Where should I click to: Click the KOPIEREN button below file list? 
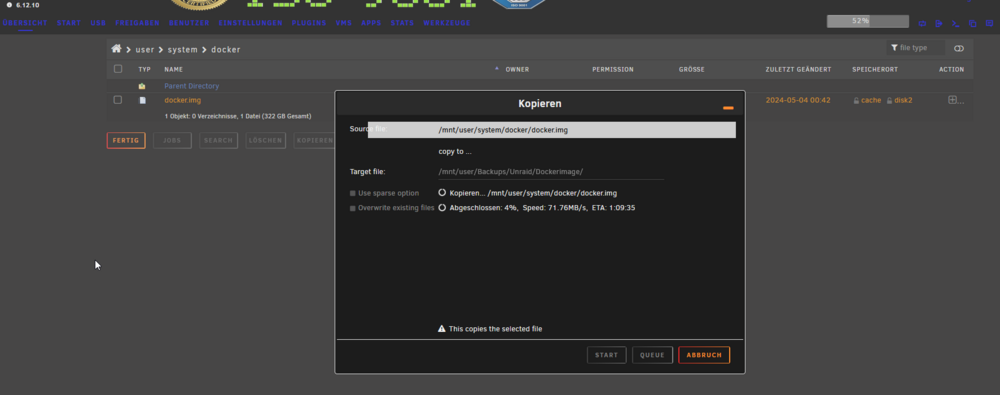coord(314,140)
